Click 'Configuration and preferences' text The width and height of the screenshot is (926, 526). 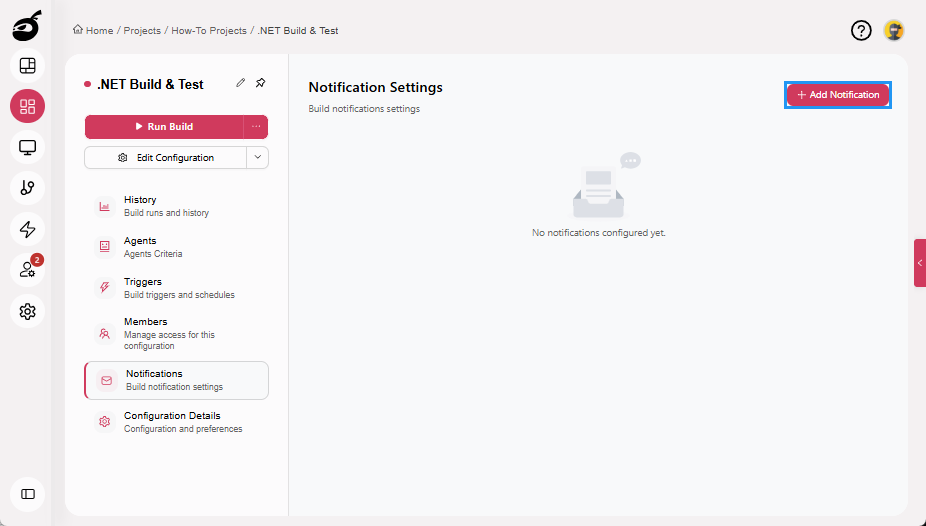(x=183, y=429)
